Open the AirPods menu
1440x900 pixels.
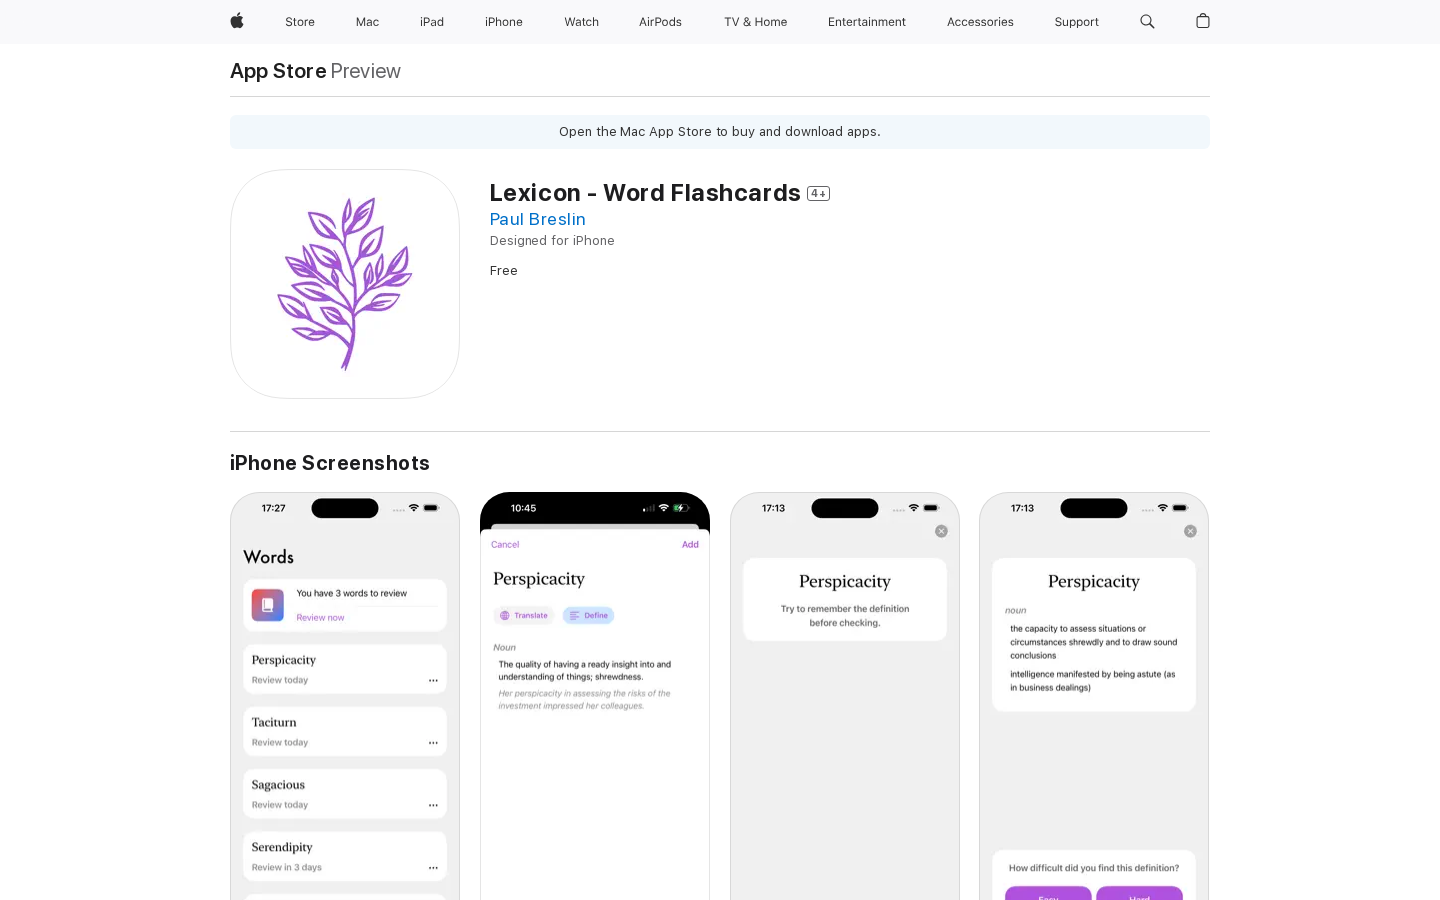click(x=660, y=22)
